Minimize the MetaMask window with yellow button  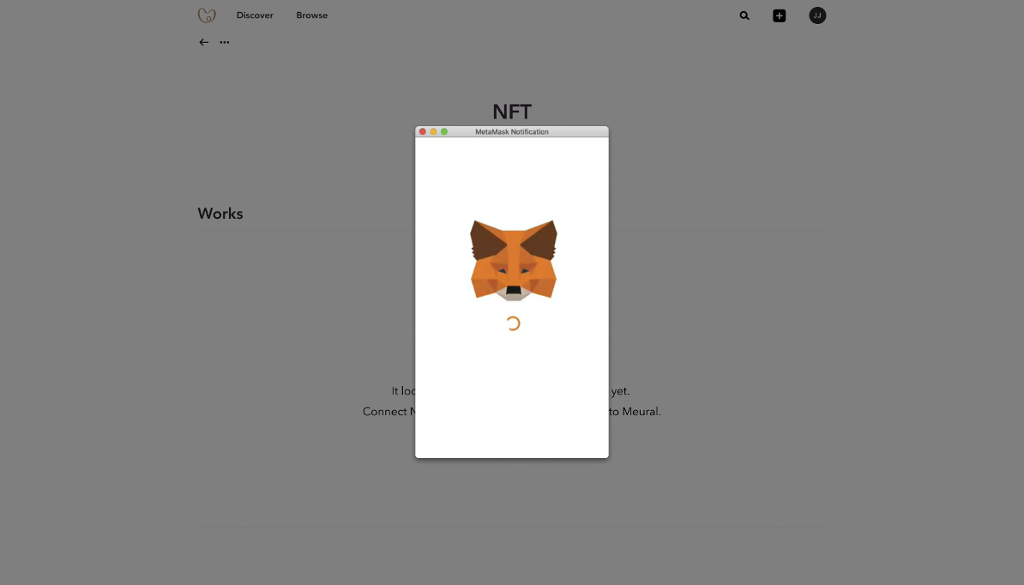(x=433, y=132)
